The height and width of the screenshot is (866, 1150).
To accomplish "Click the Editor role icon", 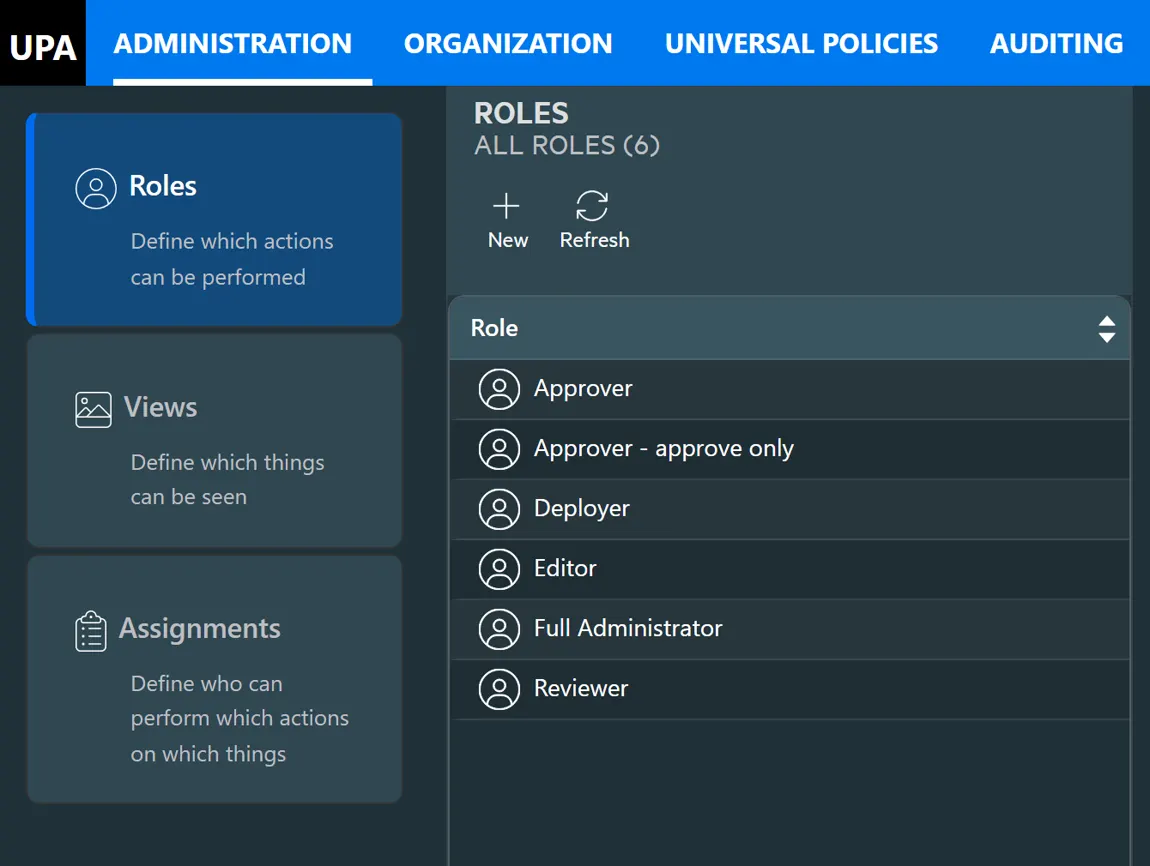I will (499, 570).
